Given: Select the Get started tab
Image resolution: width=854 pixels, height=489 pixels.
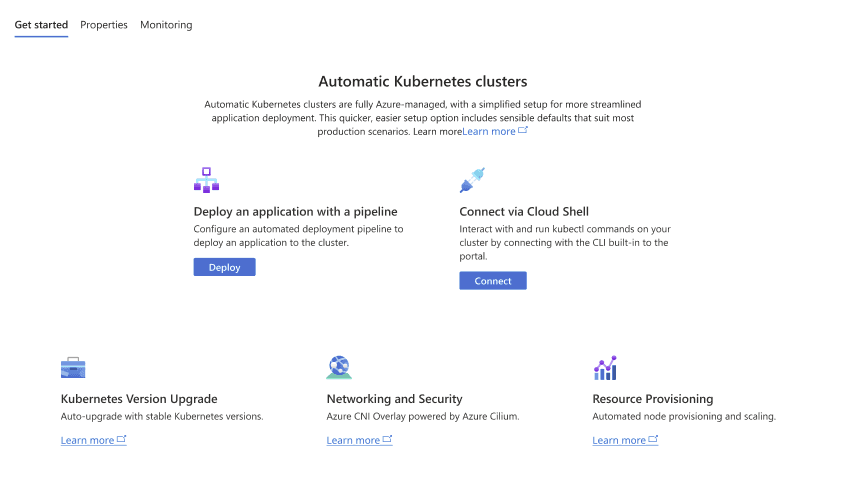Looking at the screenshot, I should [41, 25].
